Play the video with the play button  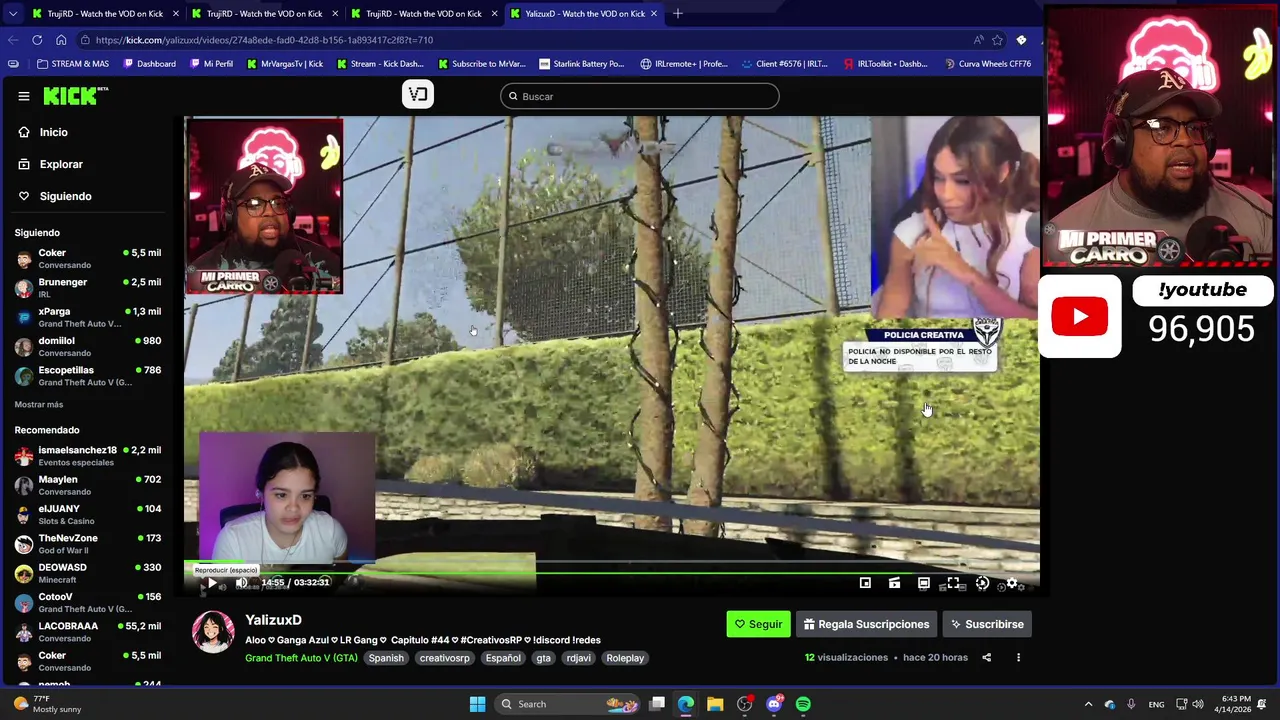(x=211, y=583)
